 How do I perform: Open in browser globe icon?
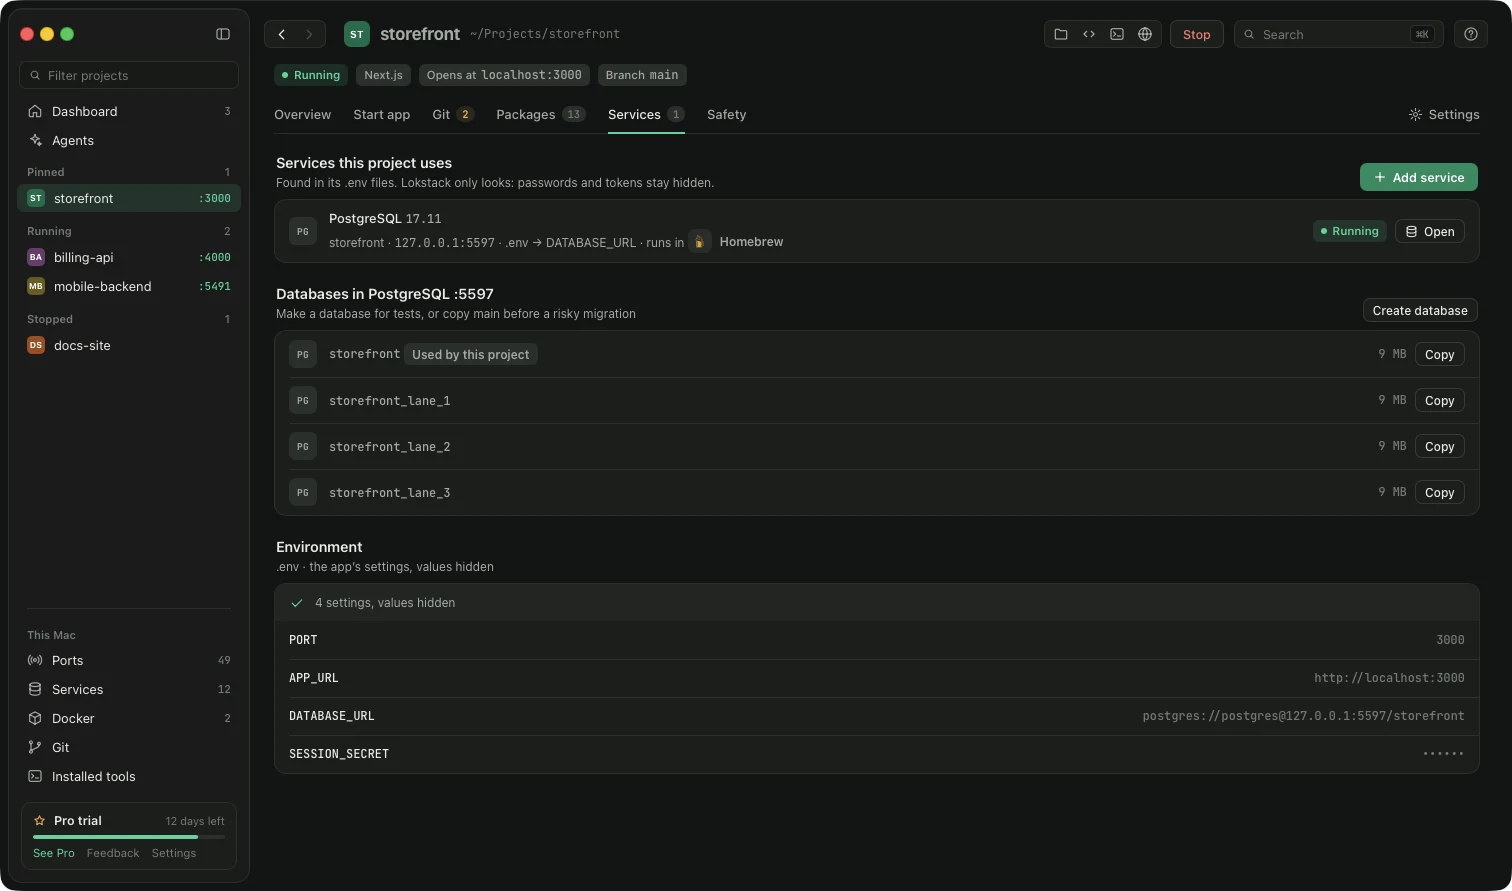click(1145, 34)
